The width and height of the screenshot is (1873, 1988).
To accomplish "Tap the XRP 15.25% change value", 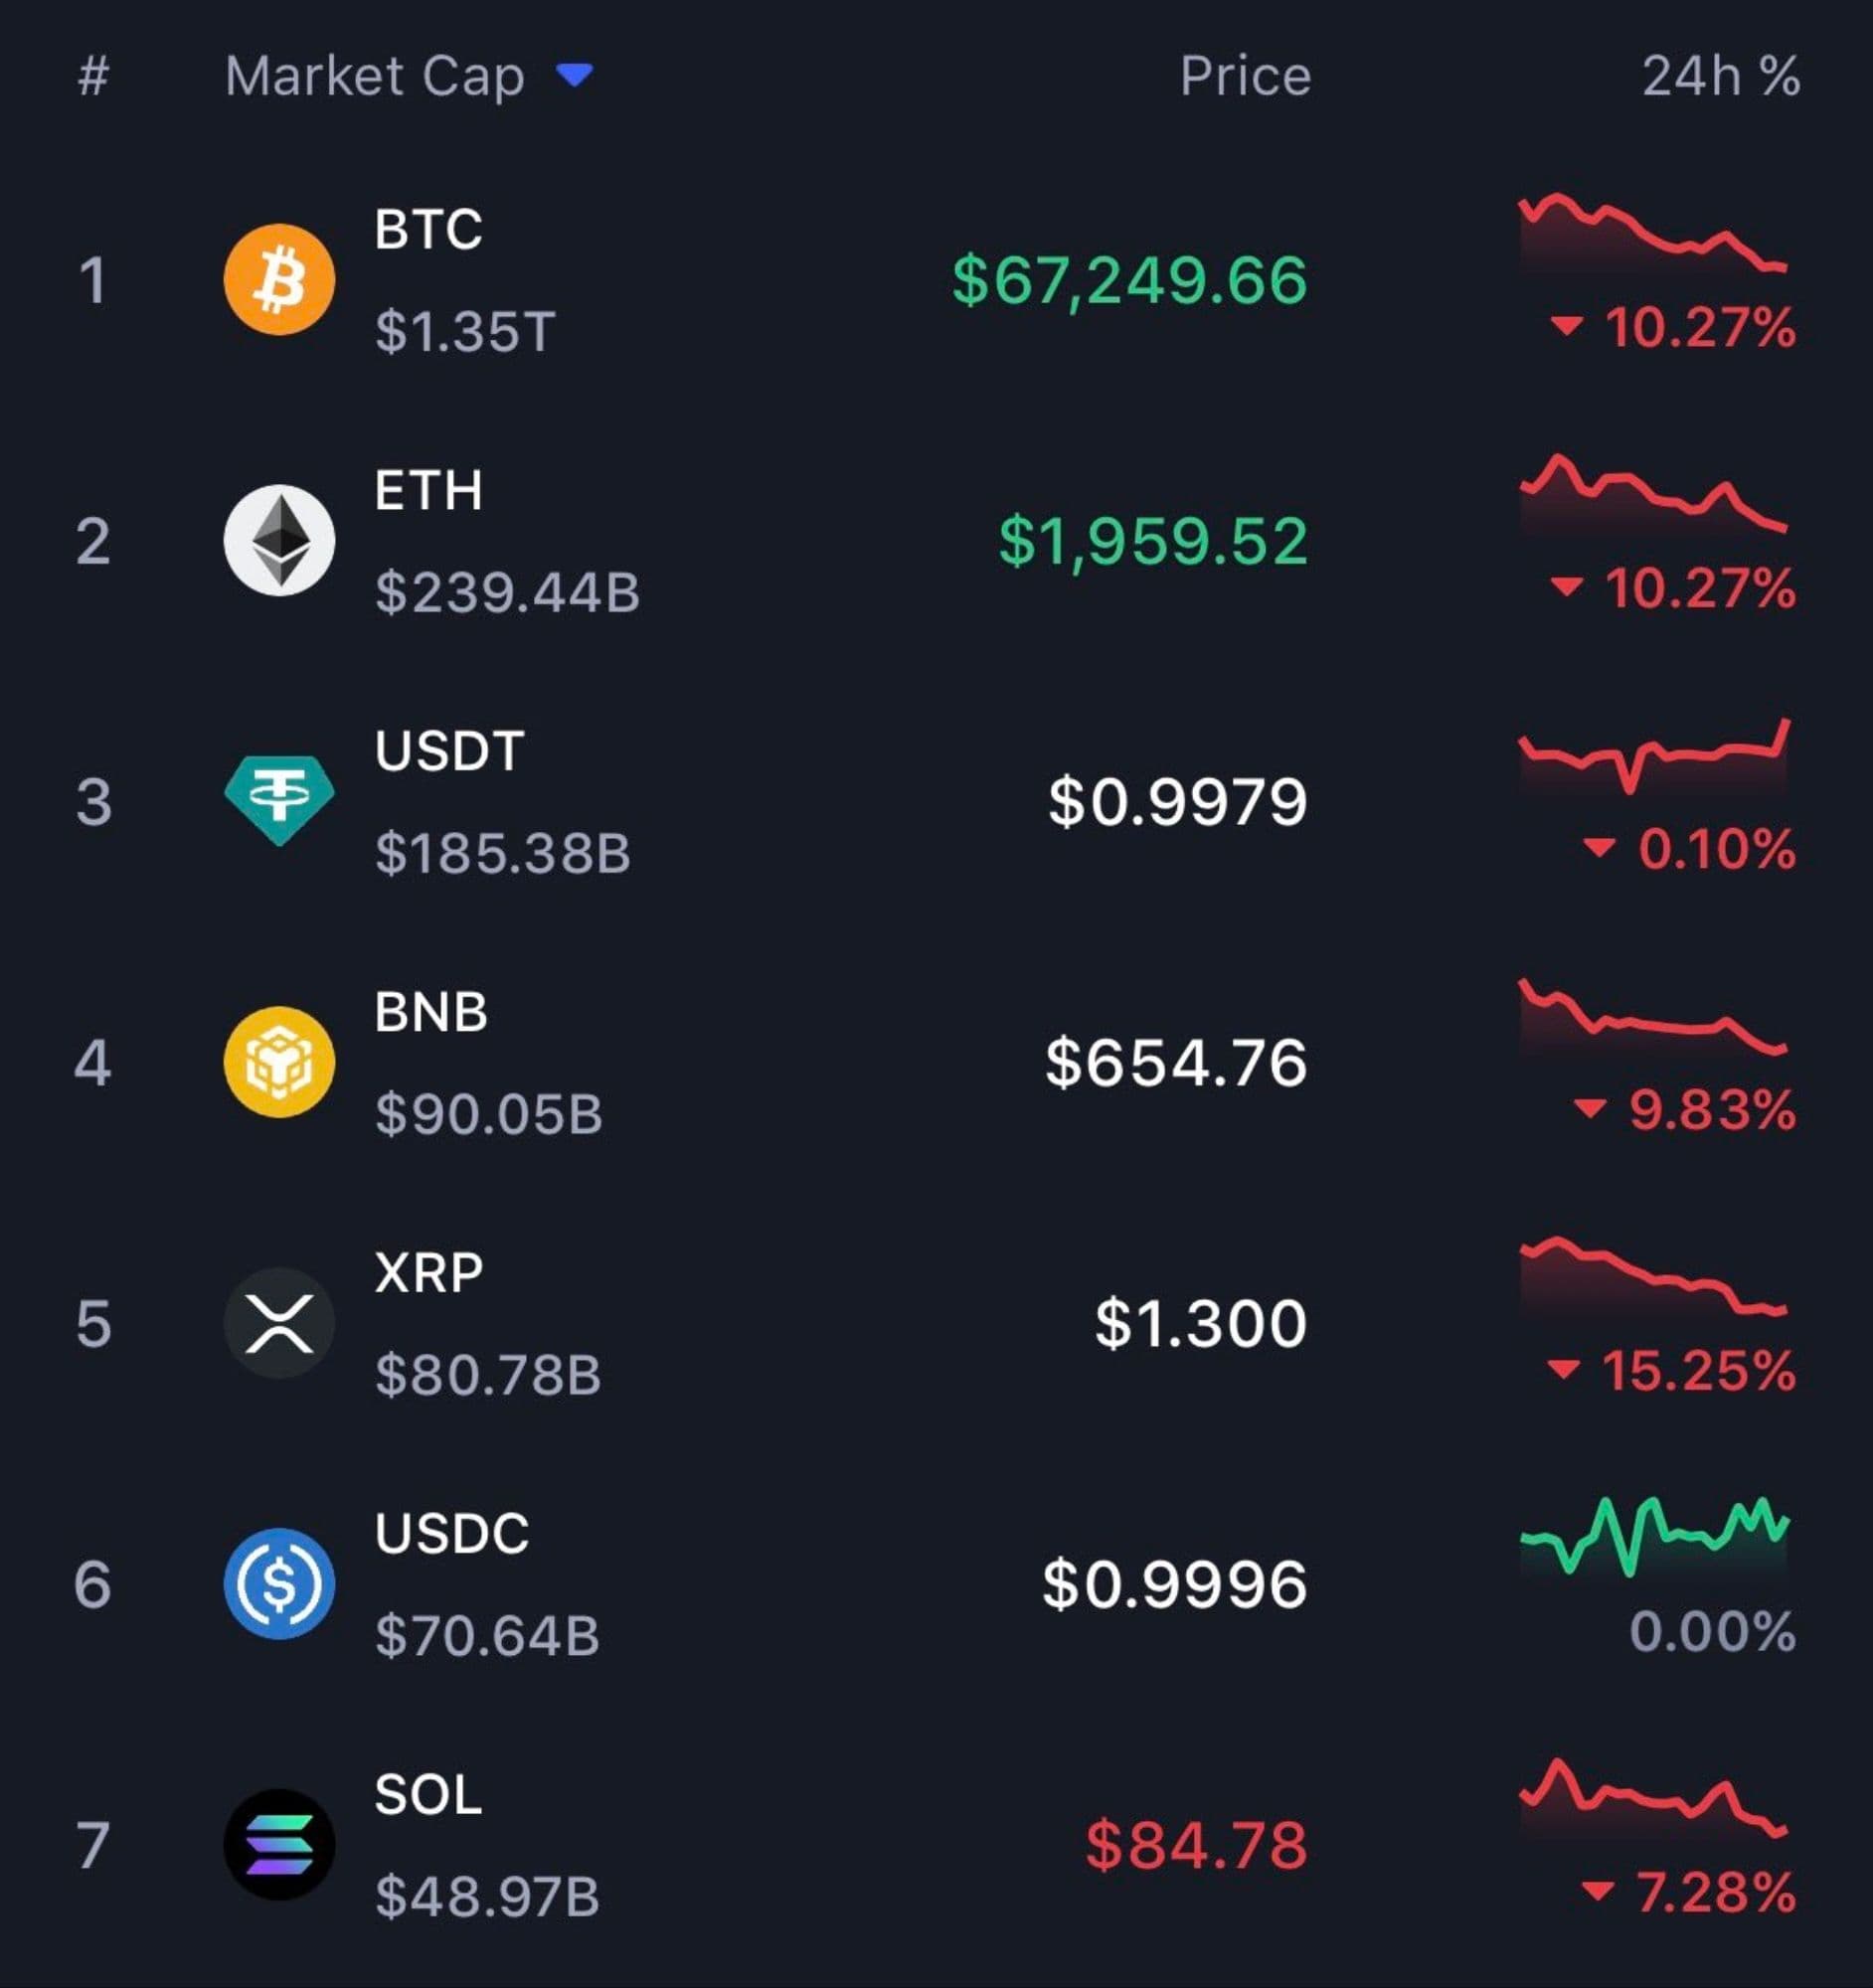I will [1697, 1370].
